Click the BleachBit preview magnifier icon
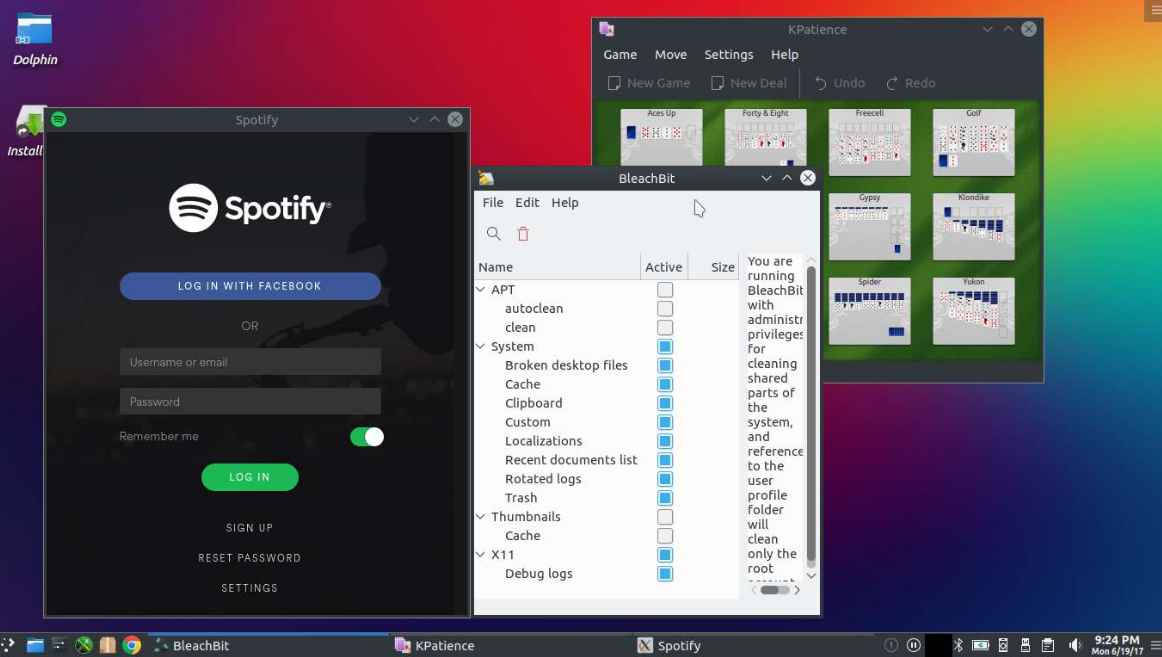Image resolution: width=1162 pixels, height=657 pixels. [493, 234]
